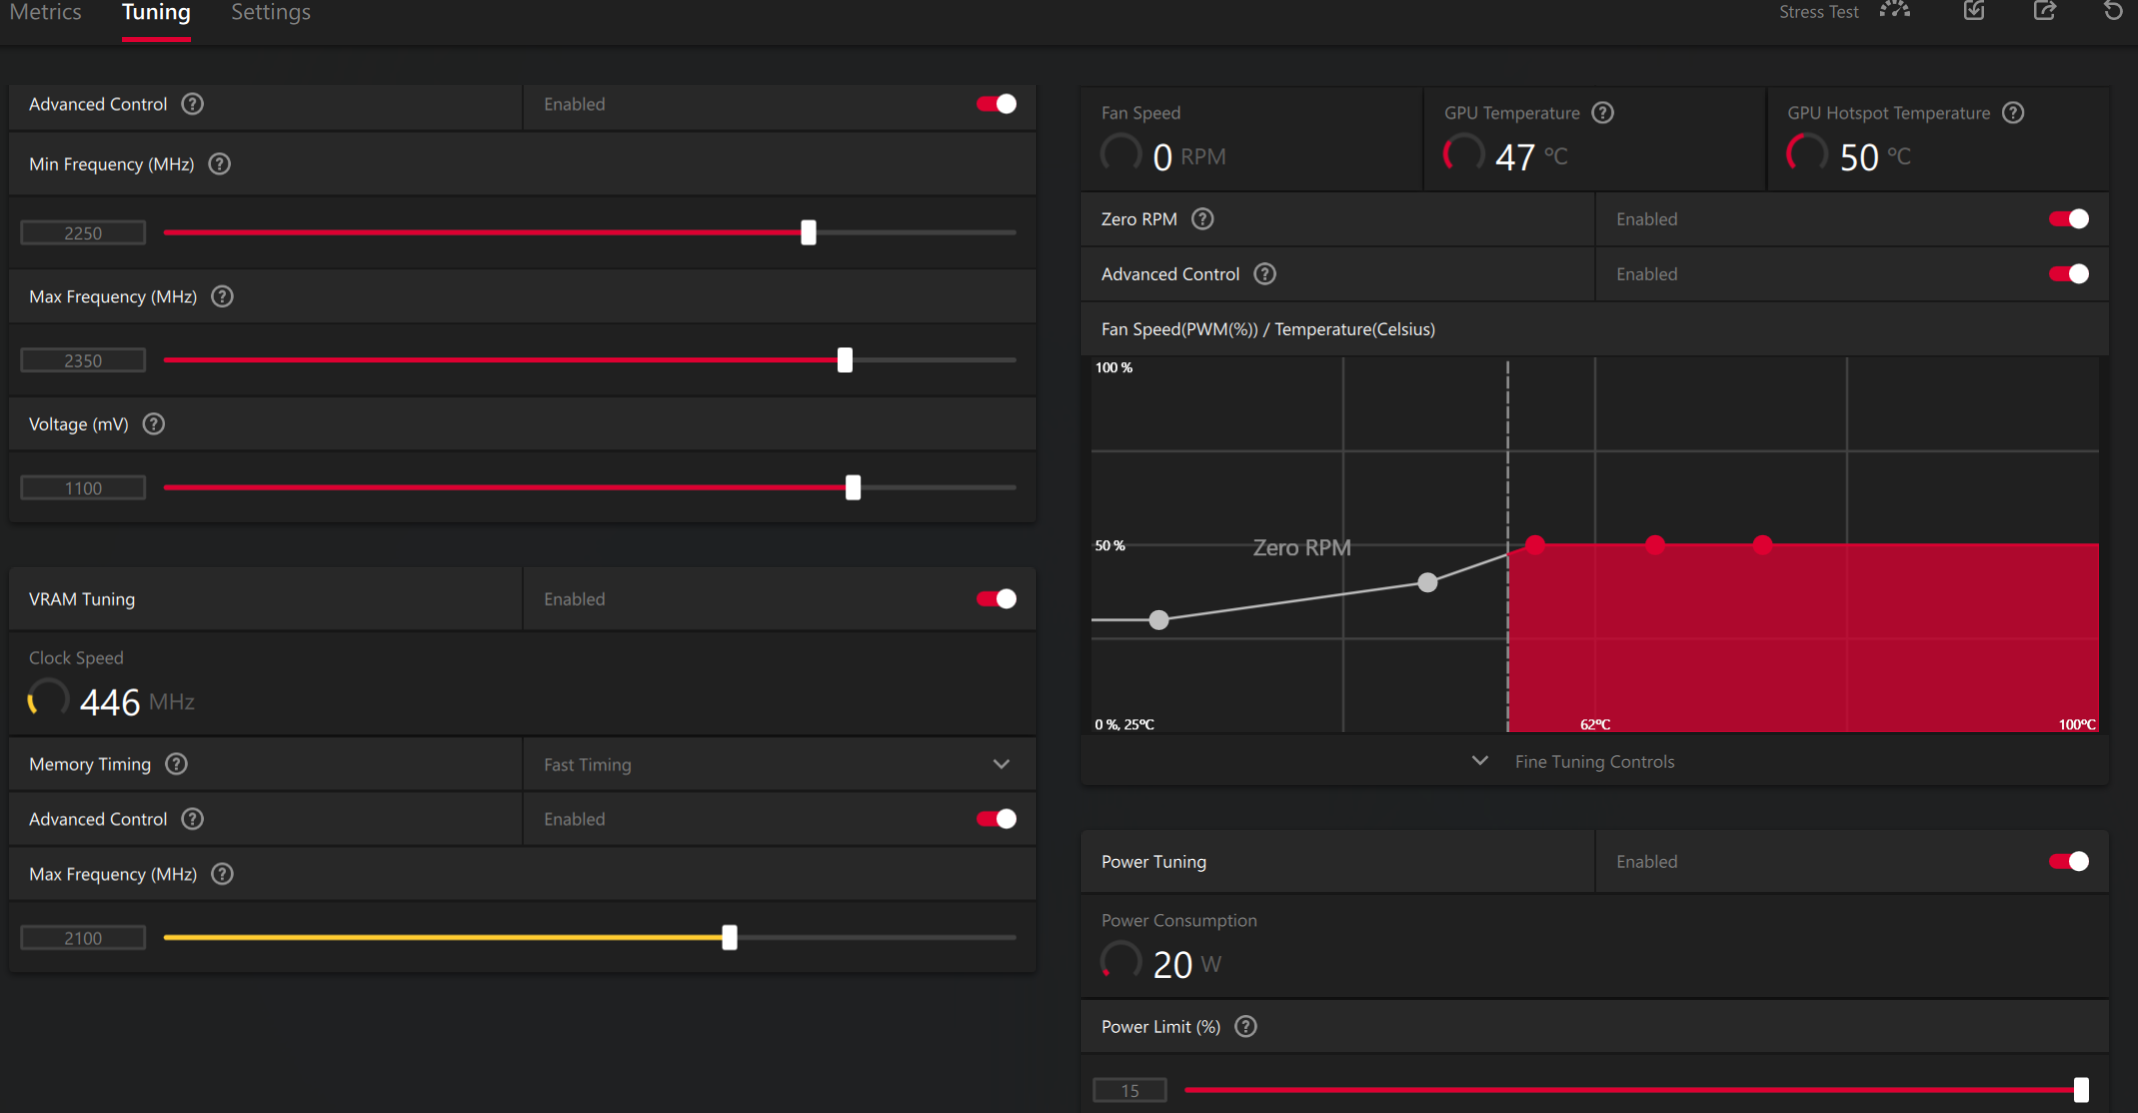
Task: Click help icon beside Power Limit (%)
Action: pos(1245,1027)
